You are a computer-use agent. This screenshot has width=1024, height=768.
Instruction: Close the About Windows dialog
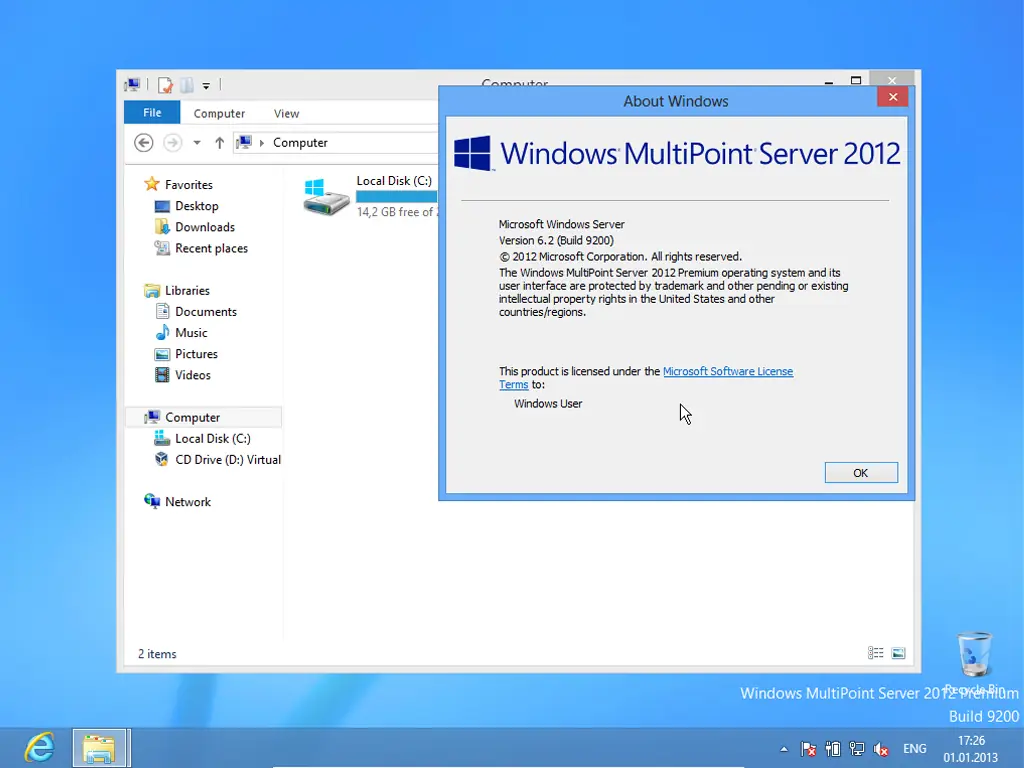click(893, 97)
